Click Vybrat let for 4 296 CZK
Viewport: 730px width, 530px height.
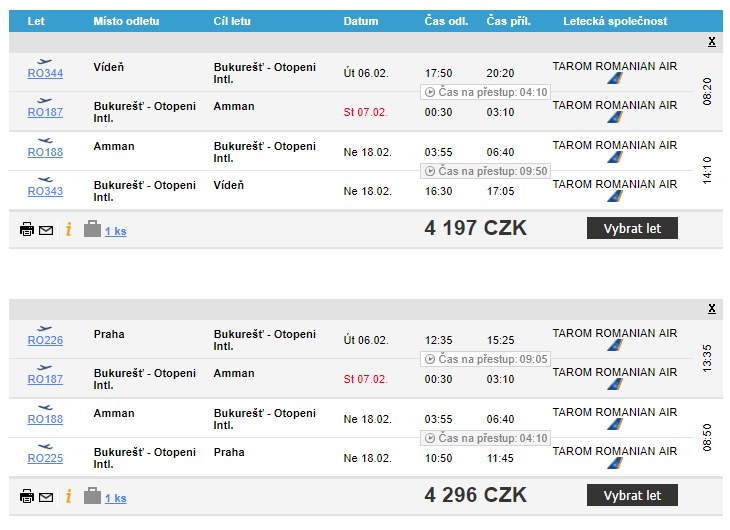tap(632, 495)
